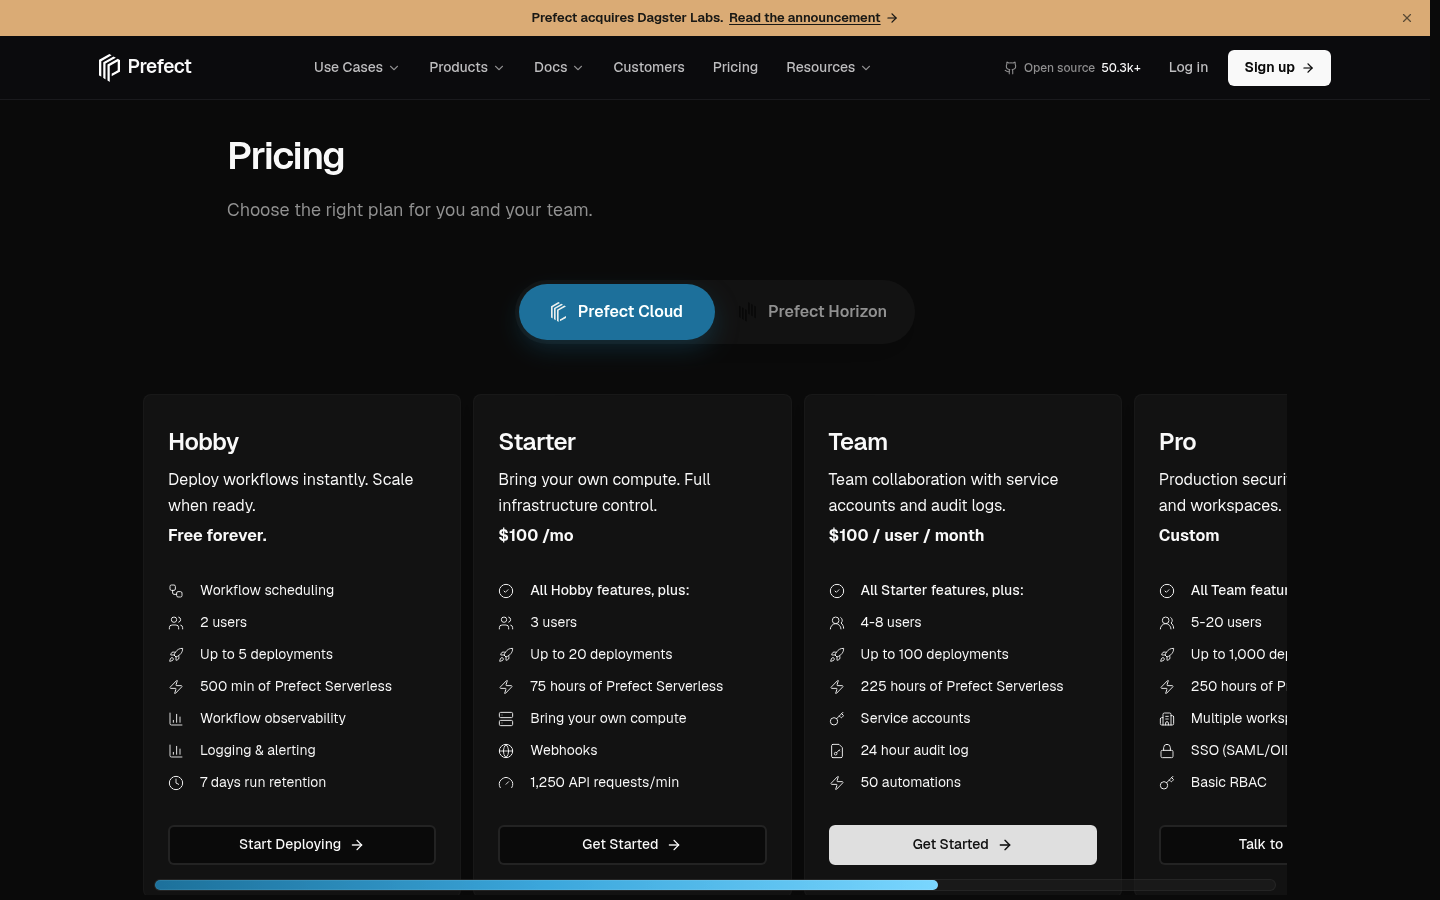
Task: Click rocket icon beside Up to 20 deployments
Action: pos(506,655)
